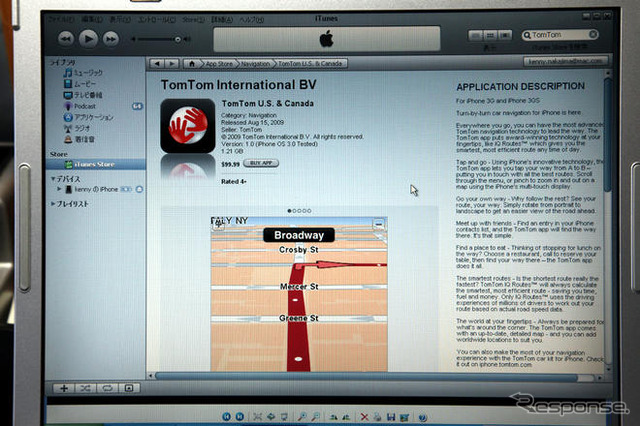This screenshot has width=640, height=426.
Task: Open the App Store breadcrumb
Action: (x=219, y=64)
